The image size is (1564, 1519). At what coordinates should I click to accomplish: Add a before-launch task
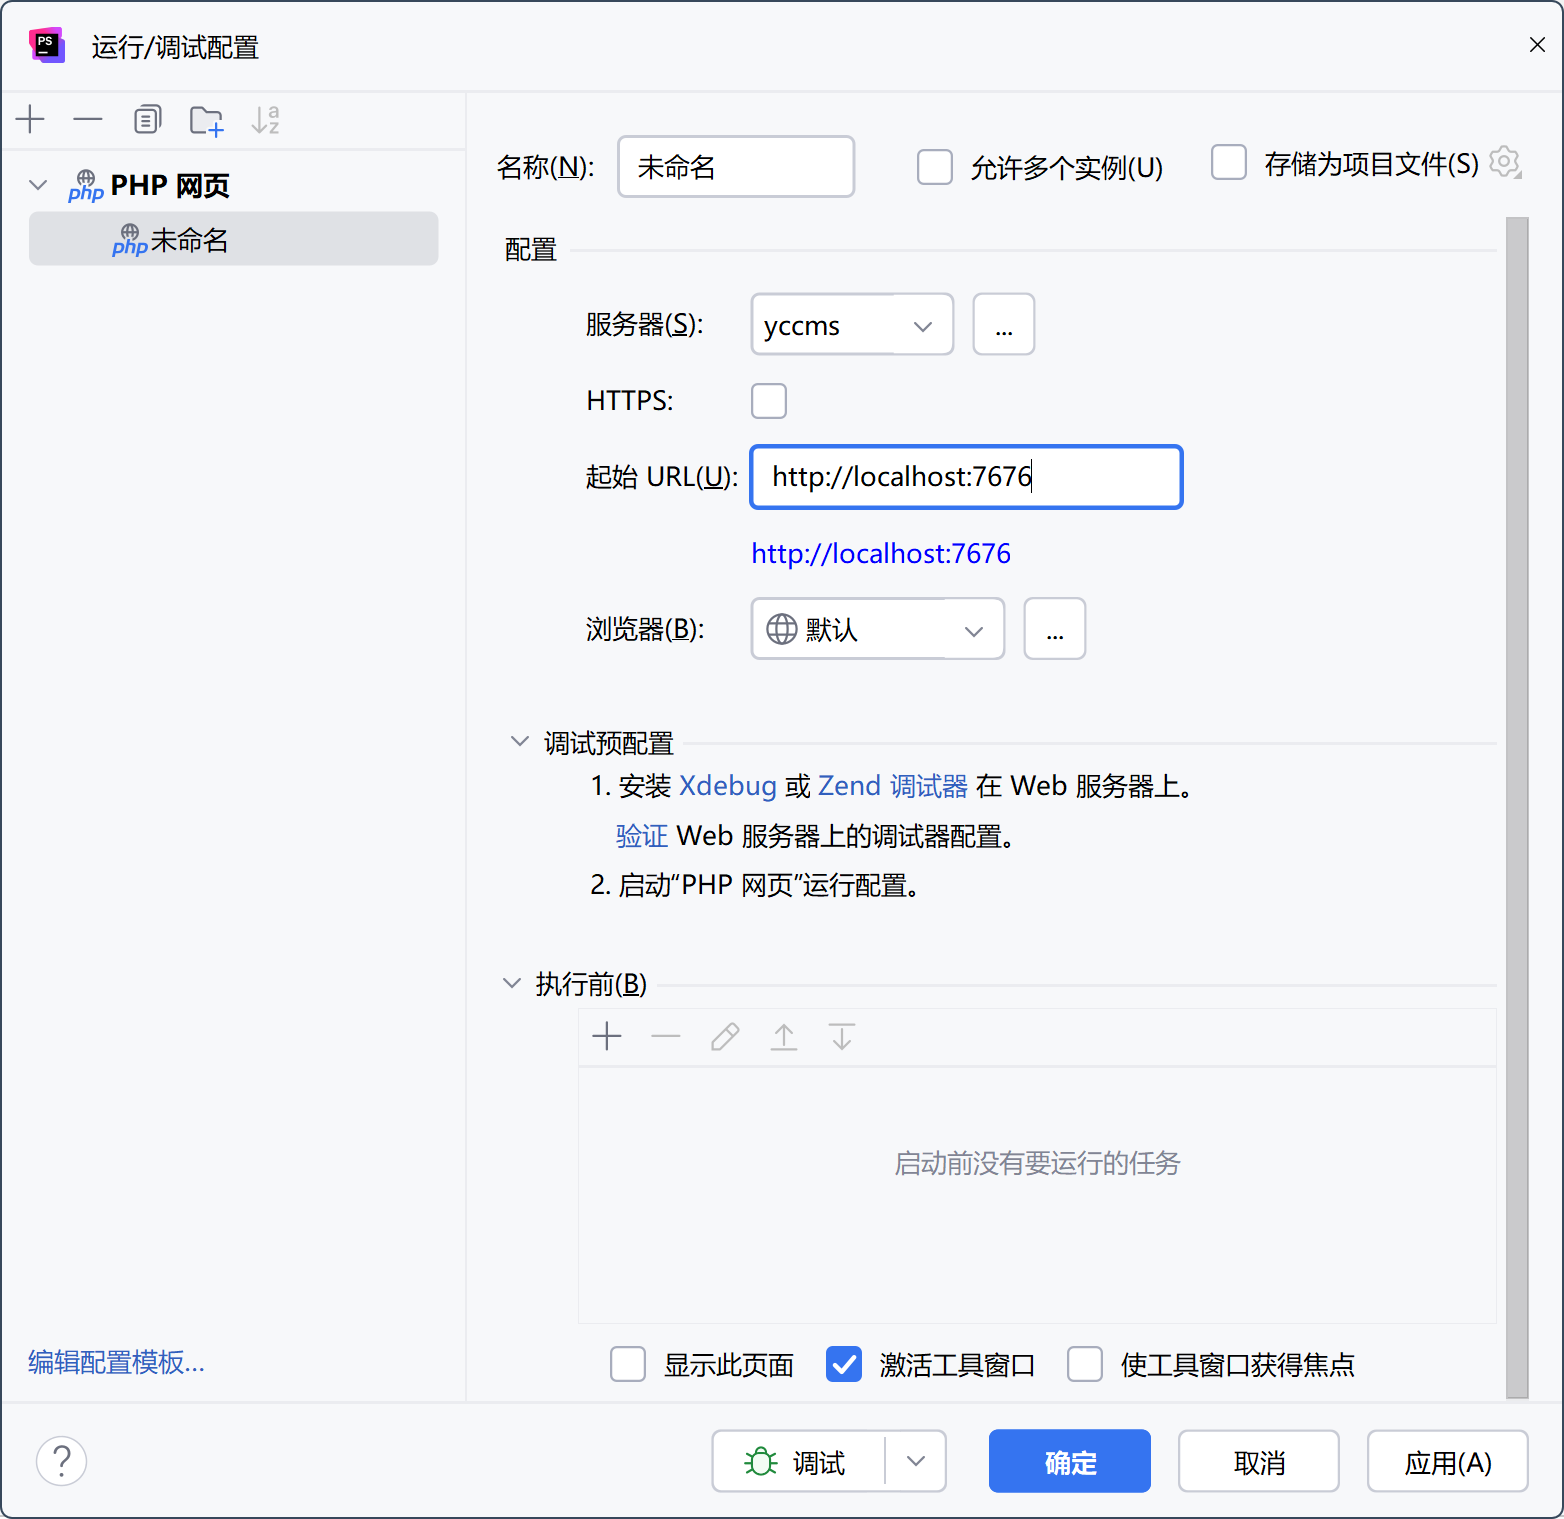(607, 1037)
